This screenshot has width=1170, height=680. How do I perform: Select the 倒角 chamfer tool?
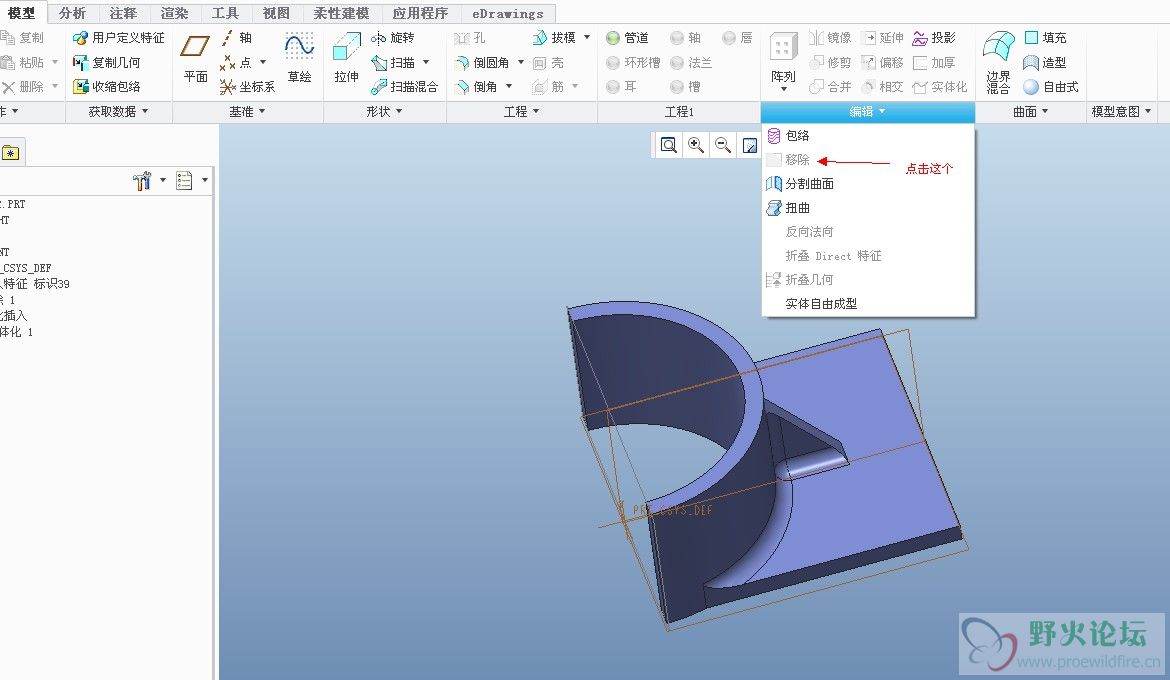pos(476,87)
